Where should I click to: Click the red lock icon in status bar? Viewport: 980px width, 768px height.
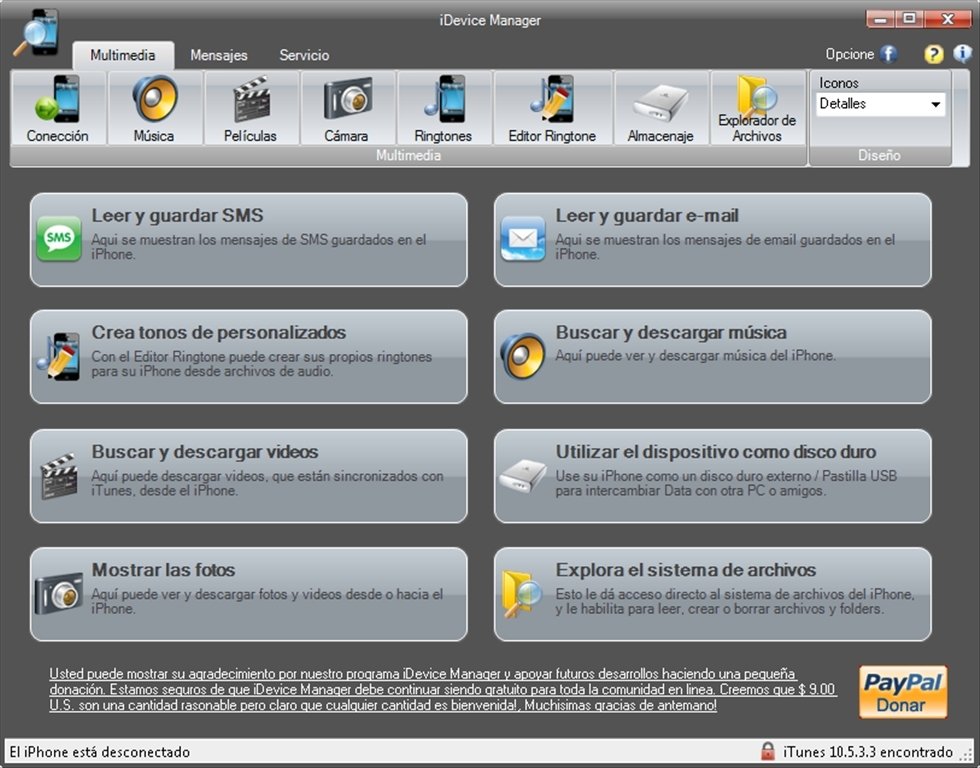coord(768,751)
